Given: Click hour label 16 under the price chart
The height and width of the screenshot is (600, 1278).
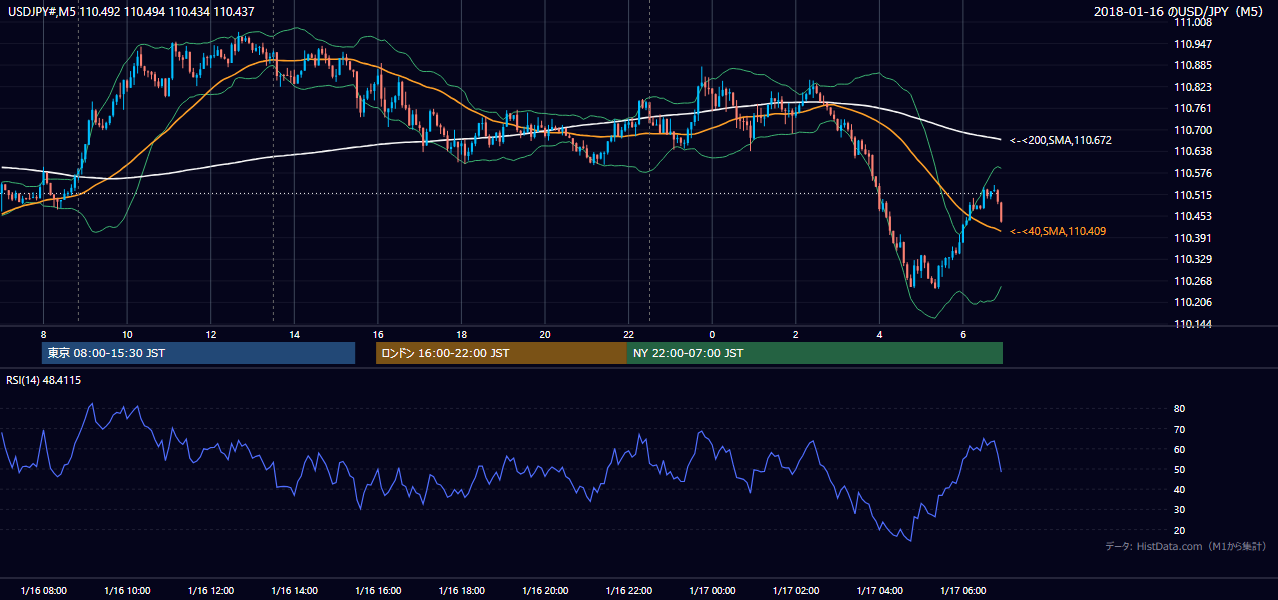Looking at the screenshot, I should pos(378,334).
